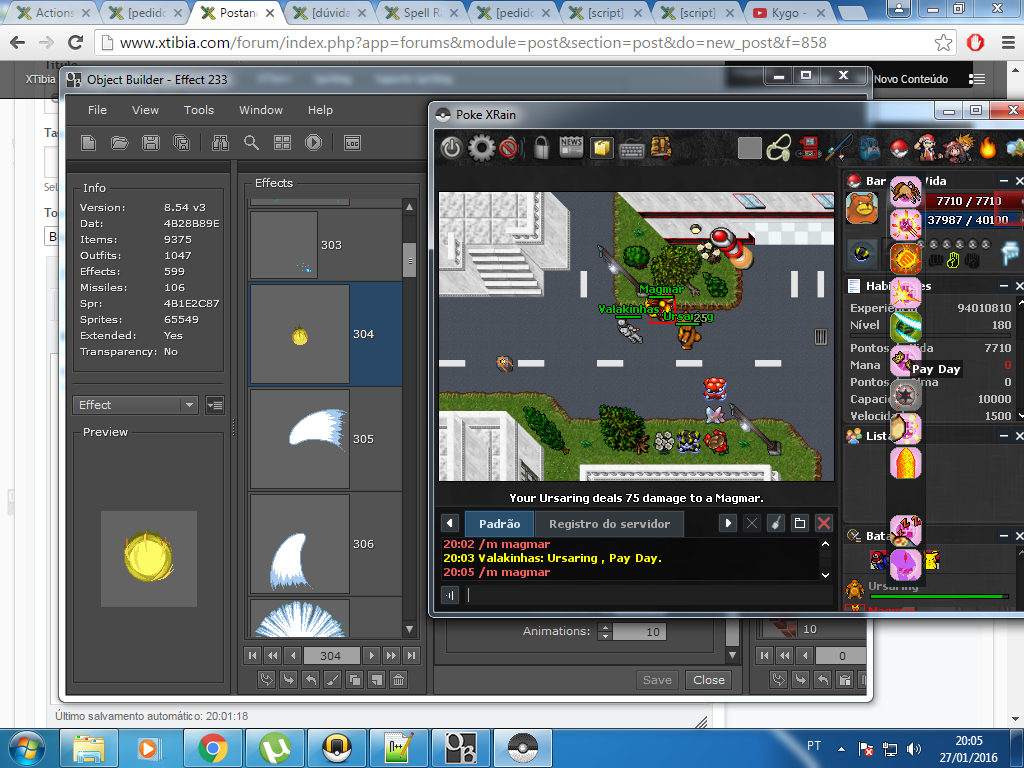Click the stacked-floppies Save As icon
1024x768 pixels.
pyautogui.click(x=182, y=142)
